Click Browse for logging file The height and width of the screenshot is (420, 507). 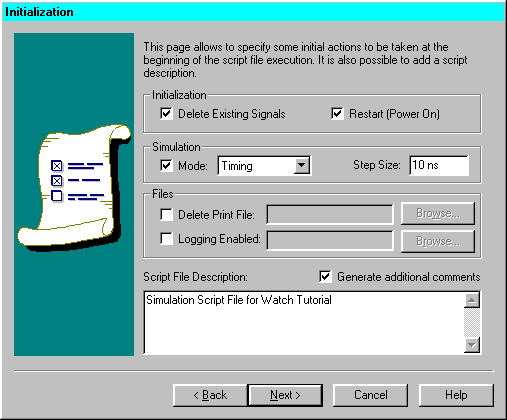point(438,241)
